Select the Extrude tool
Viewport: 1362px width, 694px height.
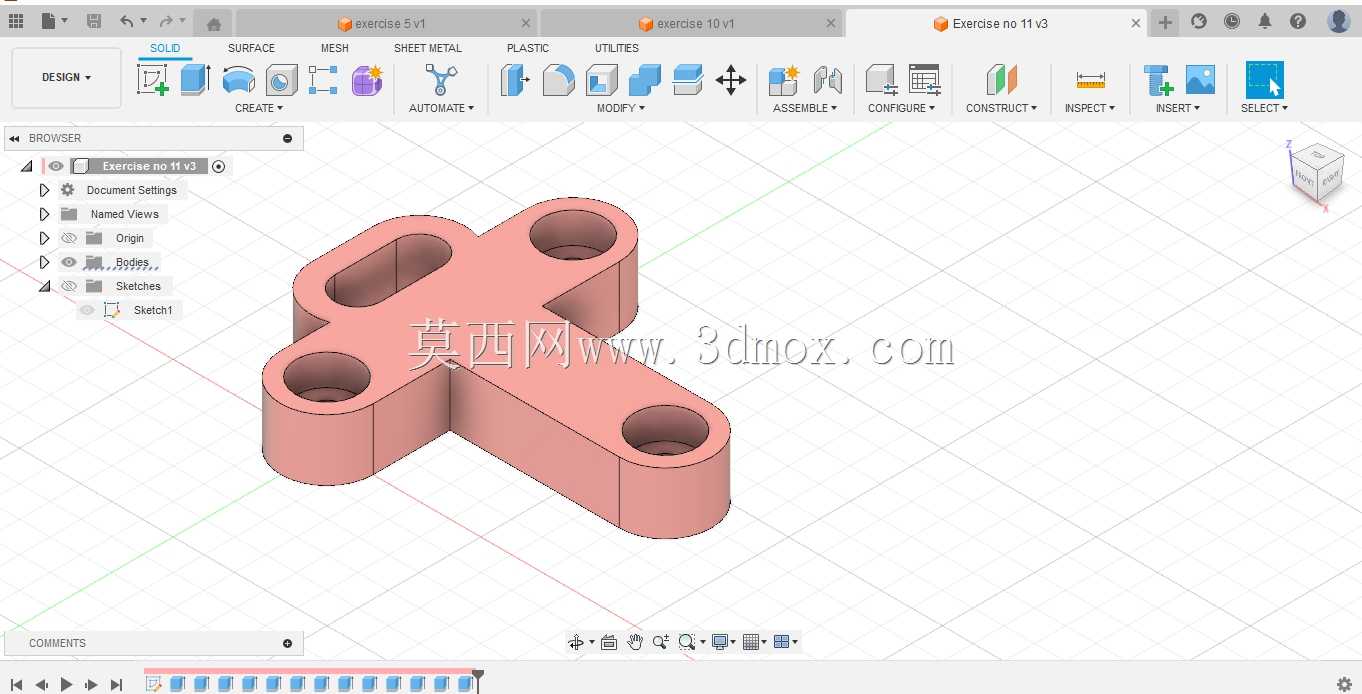[195, 80]
